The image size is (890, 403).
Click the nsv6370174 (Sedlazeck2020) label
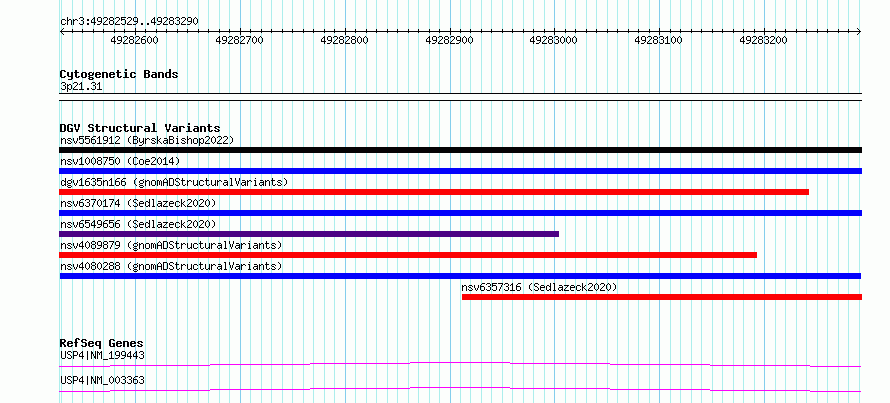[x=138, y=203]
